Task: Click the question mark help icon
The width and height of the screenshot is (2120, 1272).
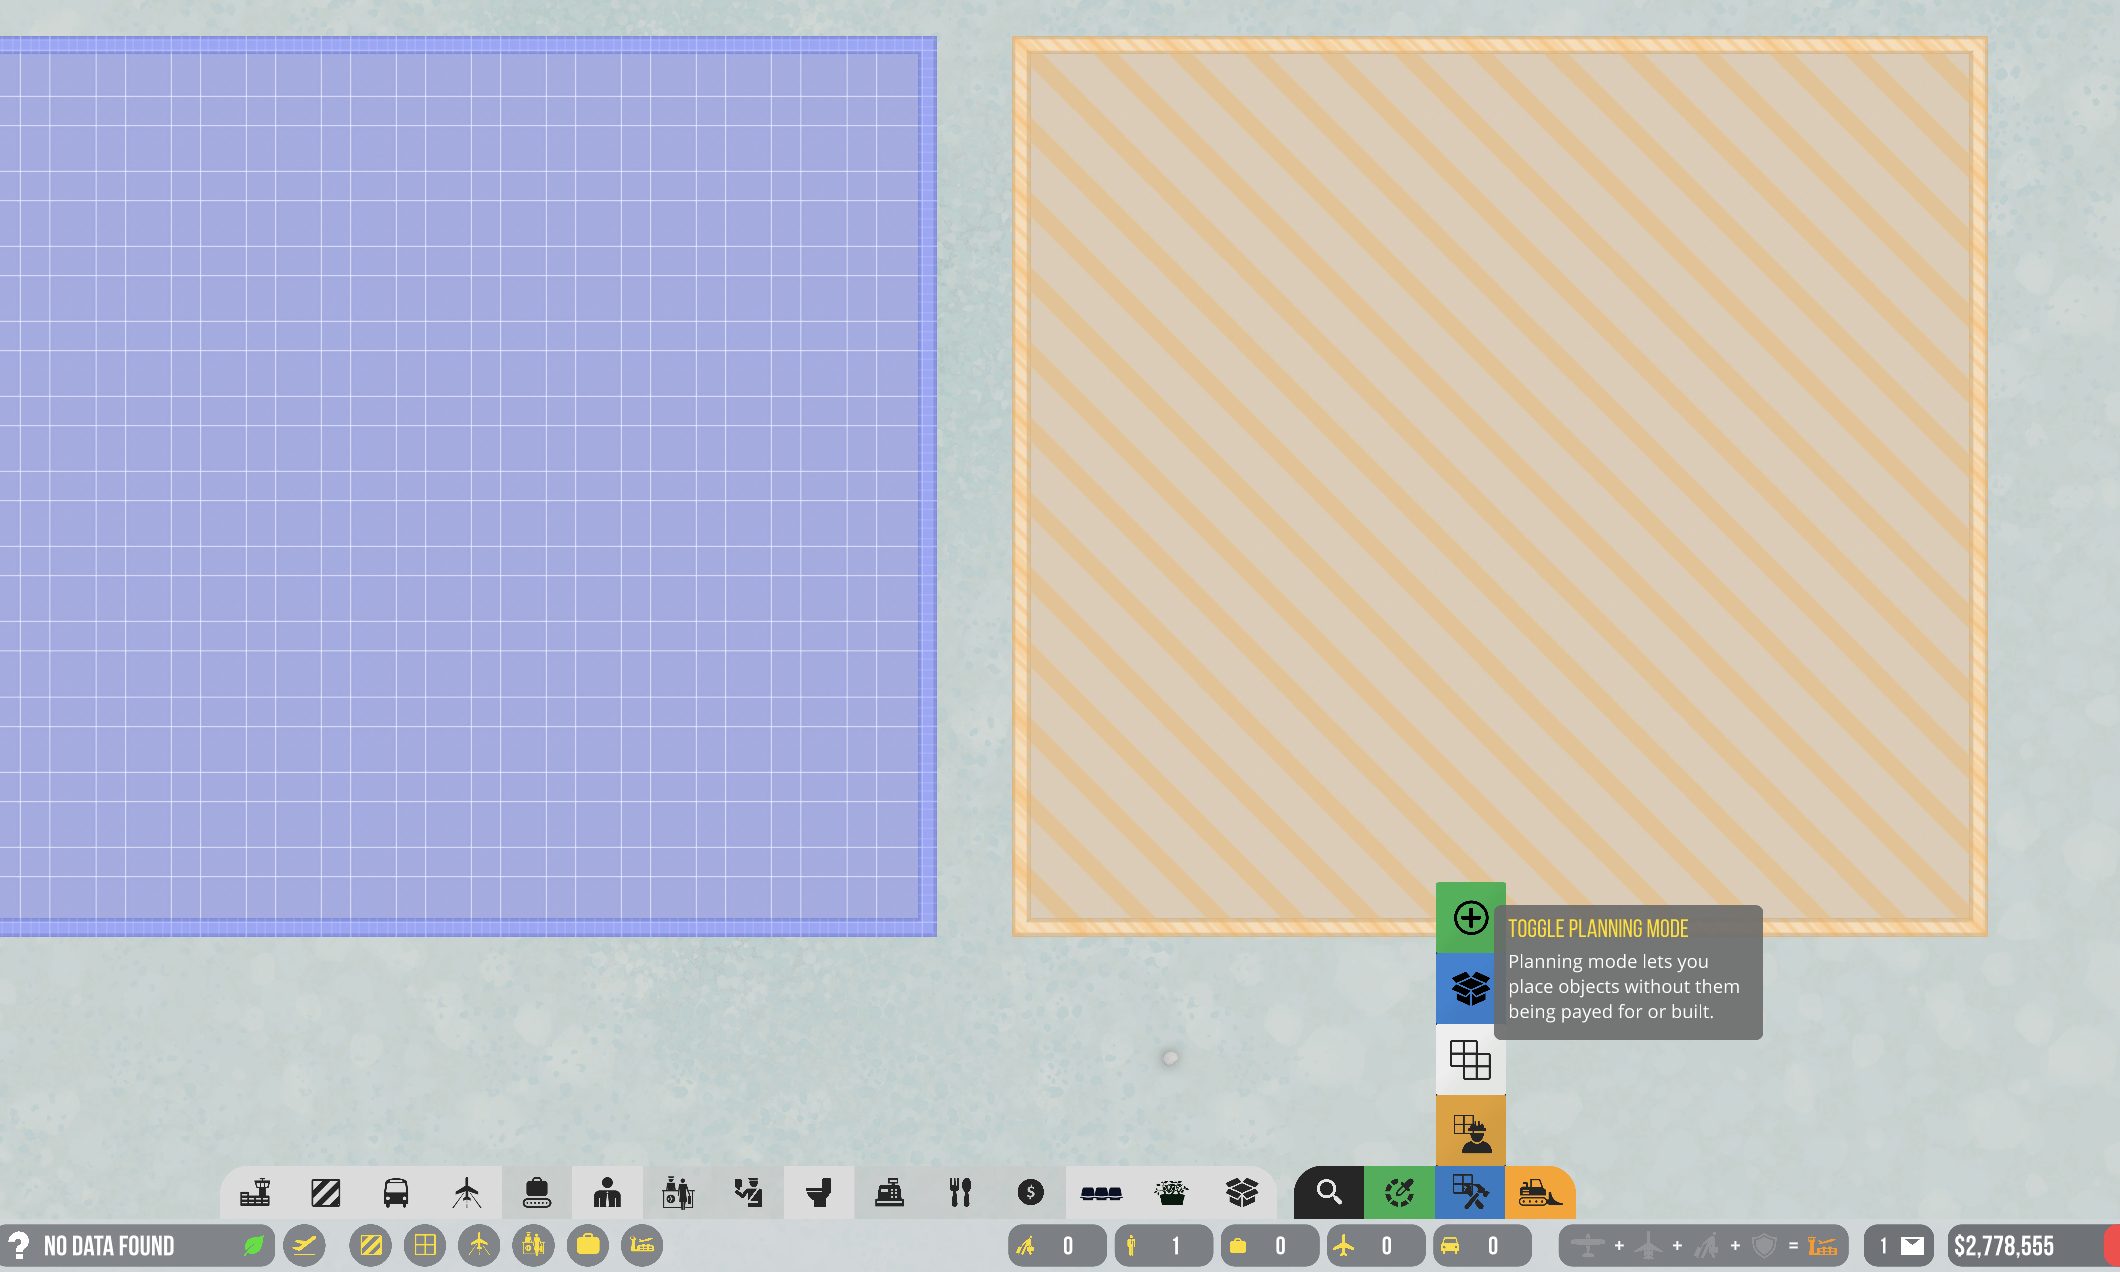Action: [x=20, y=1245]
